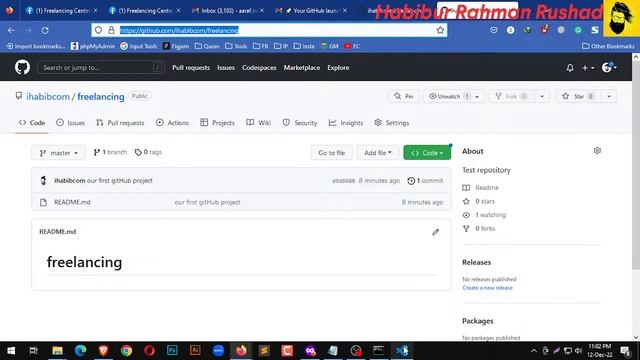The width and height of the screenshot is (640, 360).
Task: Open Microsoft Edge from the taskbar
Action: pos(80,351)
